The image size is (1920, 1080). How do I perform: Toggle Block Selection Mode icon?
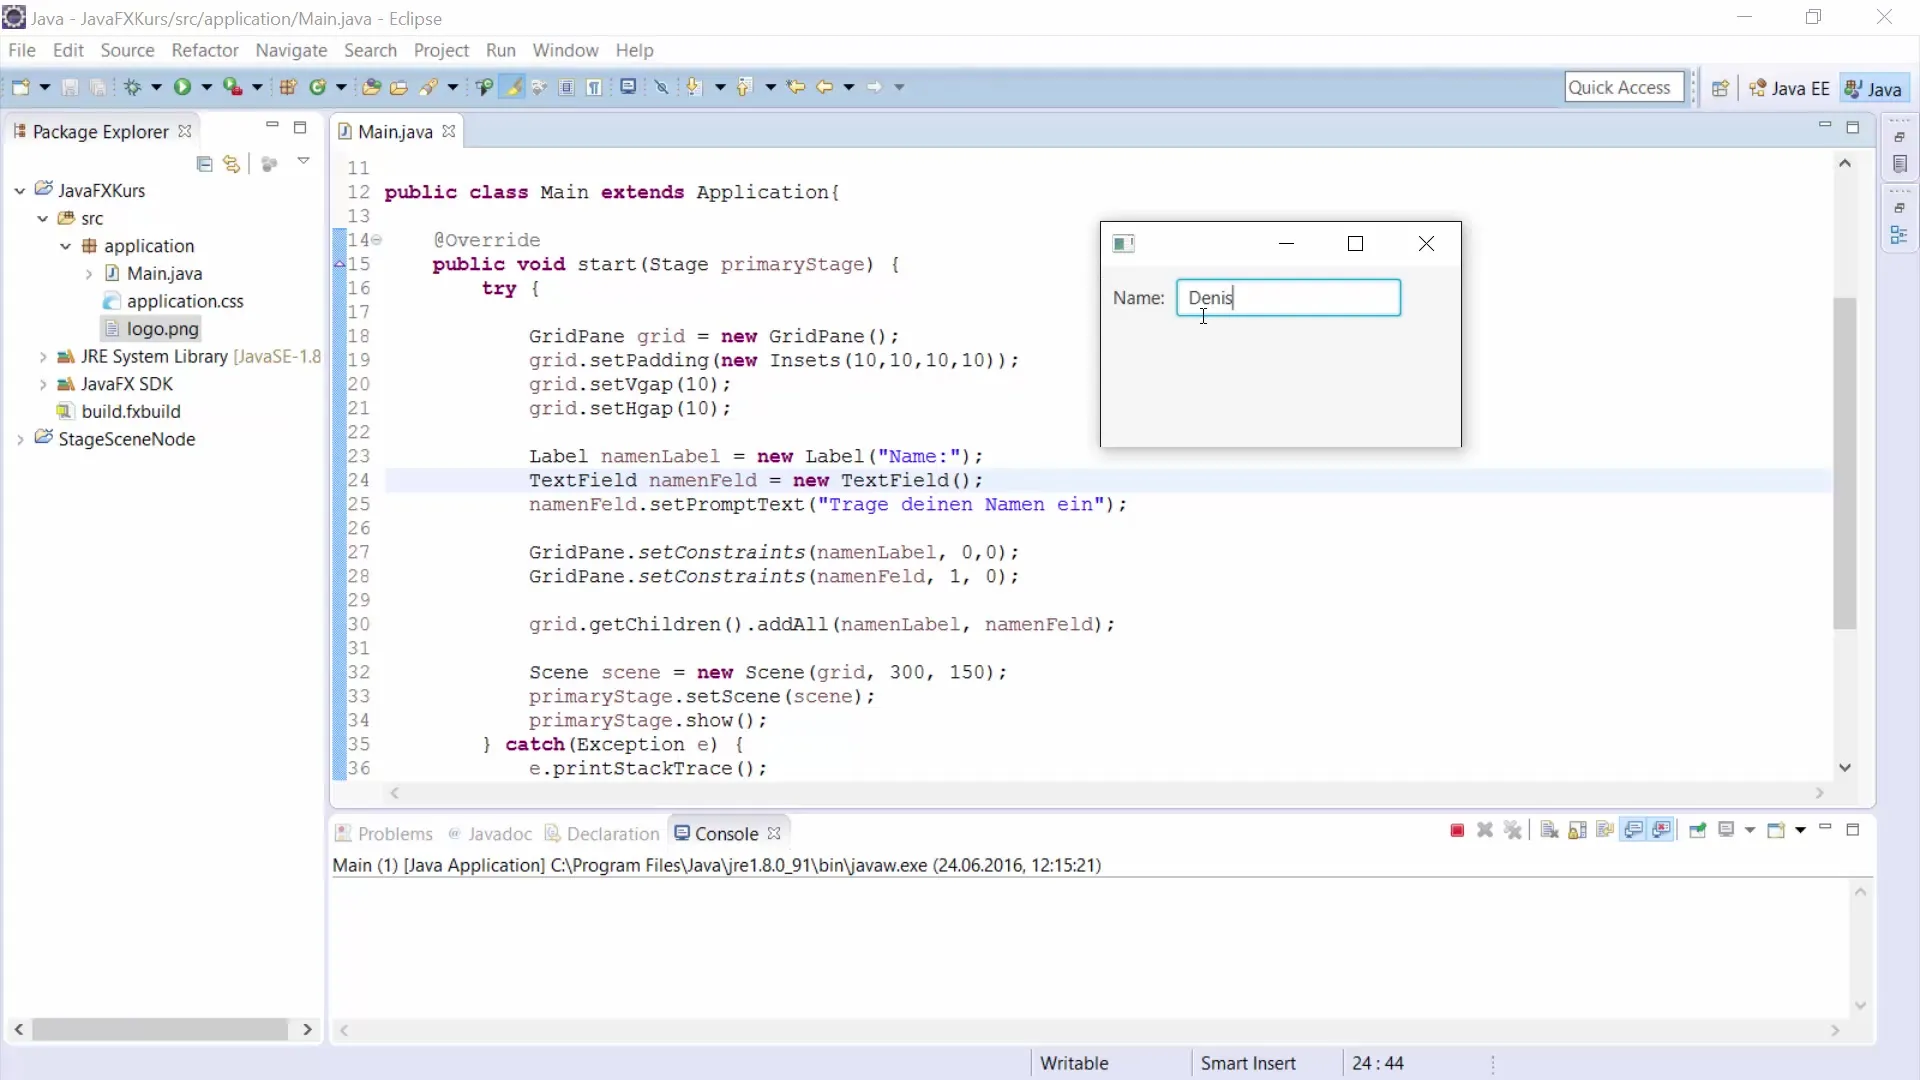click(566, 87)
